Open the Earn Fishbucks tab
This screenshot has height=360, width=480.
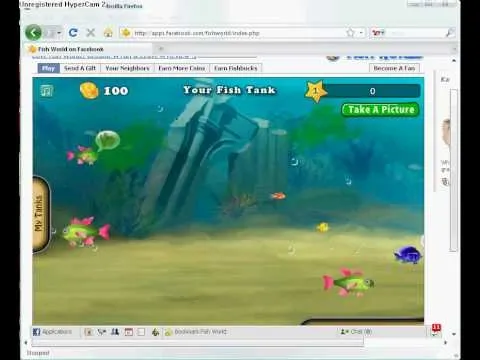[236, 68]
